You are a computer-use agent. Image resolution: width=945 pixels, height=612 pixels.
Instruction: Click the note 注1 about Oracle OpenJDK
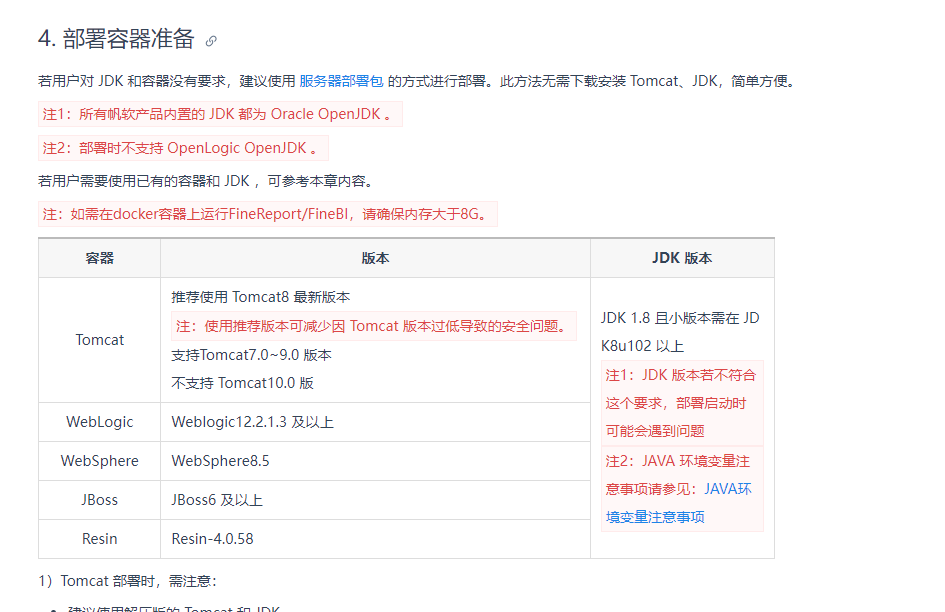[x=220, y=115]
